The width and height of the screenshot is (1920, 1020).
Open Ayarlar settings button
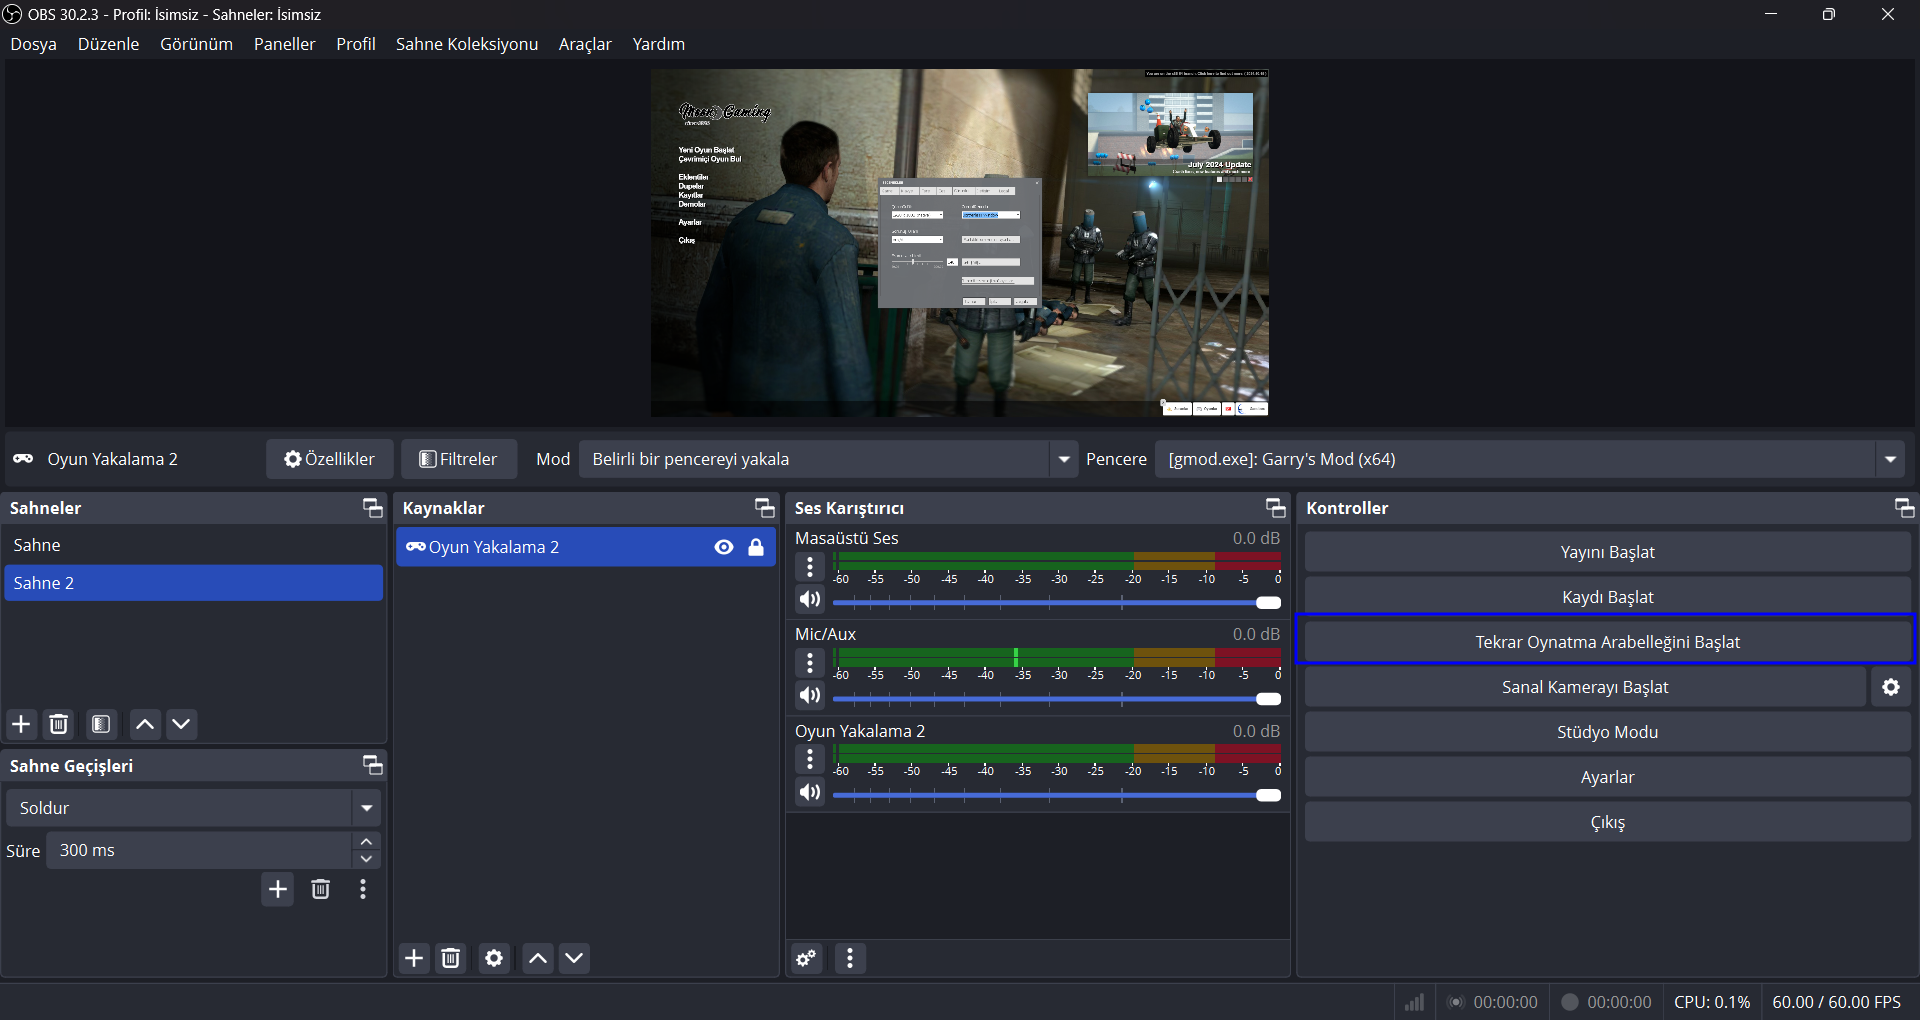(x=1607, y=777)
